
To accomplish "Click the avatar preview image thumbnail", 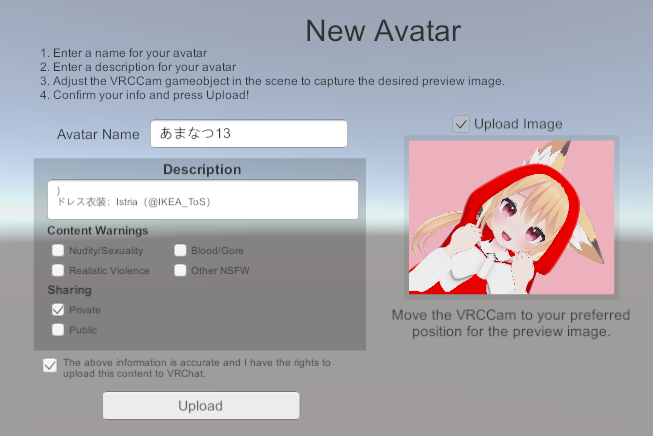I will click(511, 217).
